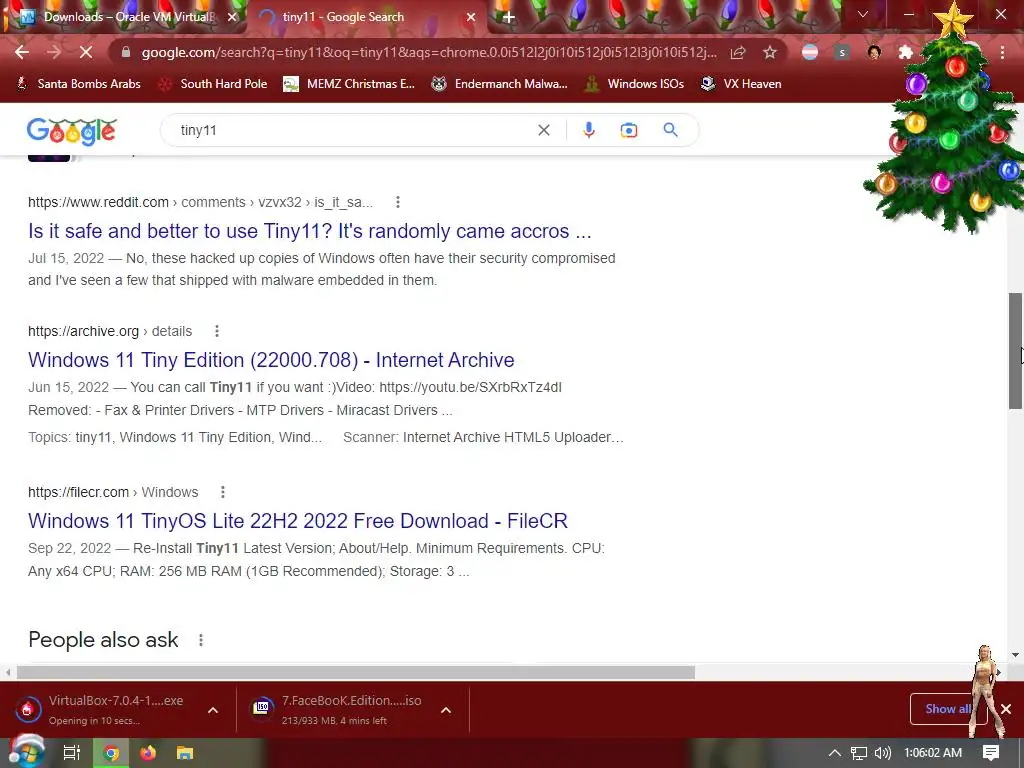The image size is (1024, 768).
Task: Open South Hard Pole bookmark
Action: click(213, 84)
